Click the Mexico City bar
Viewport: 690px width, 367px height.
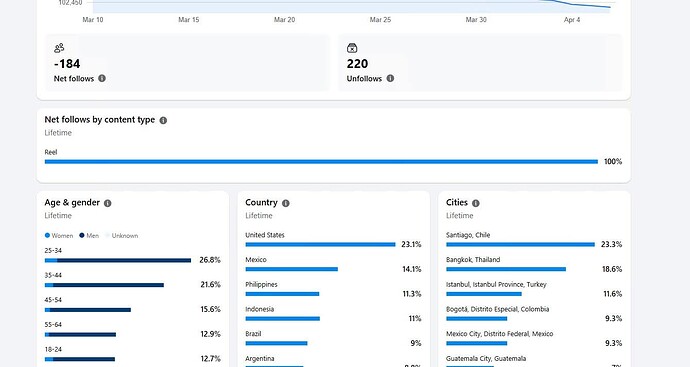click(x=477, y=343)
